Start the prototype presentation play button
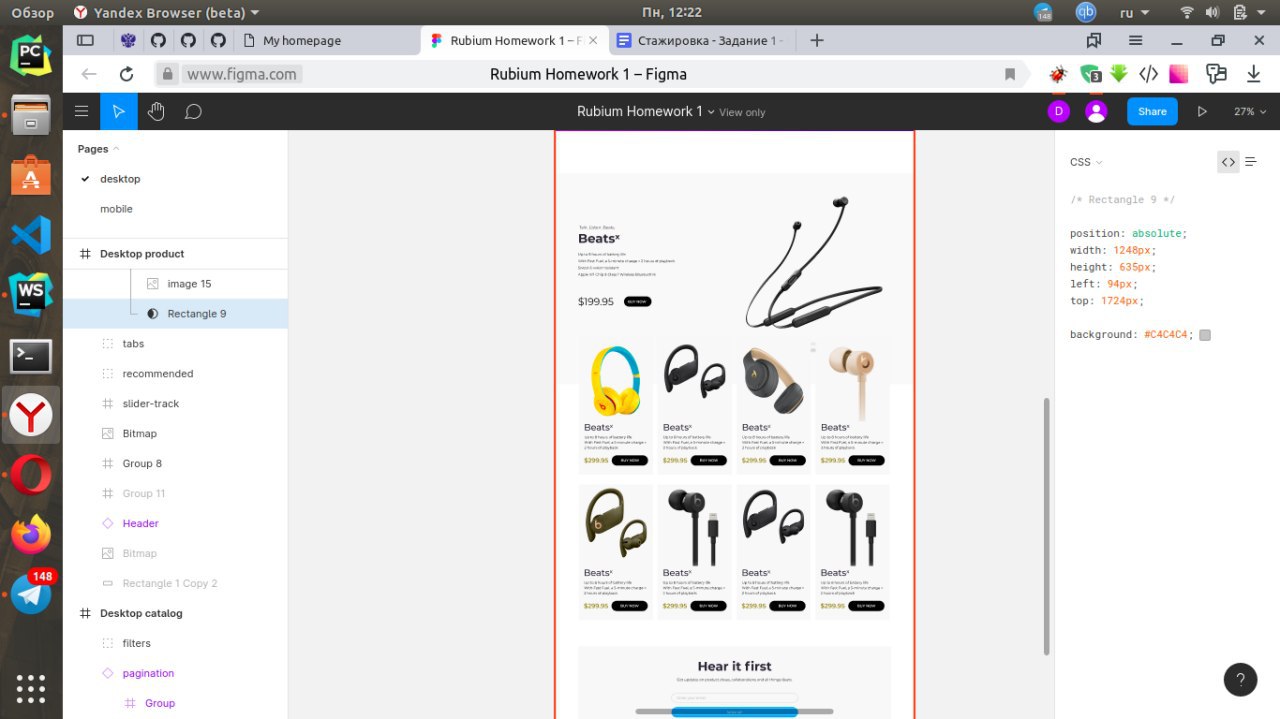1280x719 pixels. (1203, 112)
